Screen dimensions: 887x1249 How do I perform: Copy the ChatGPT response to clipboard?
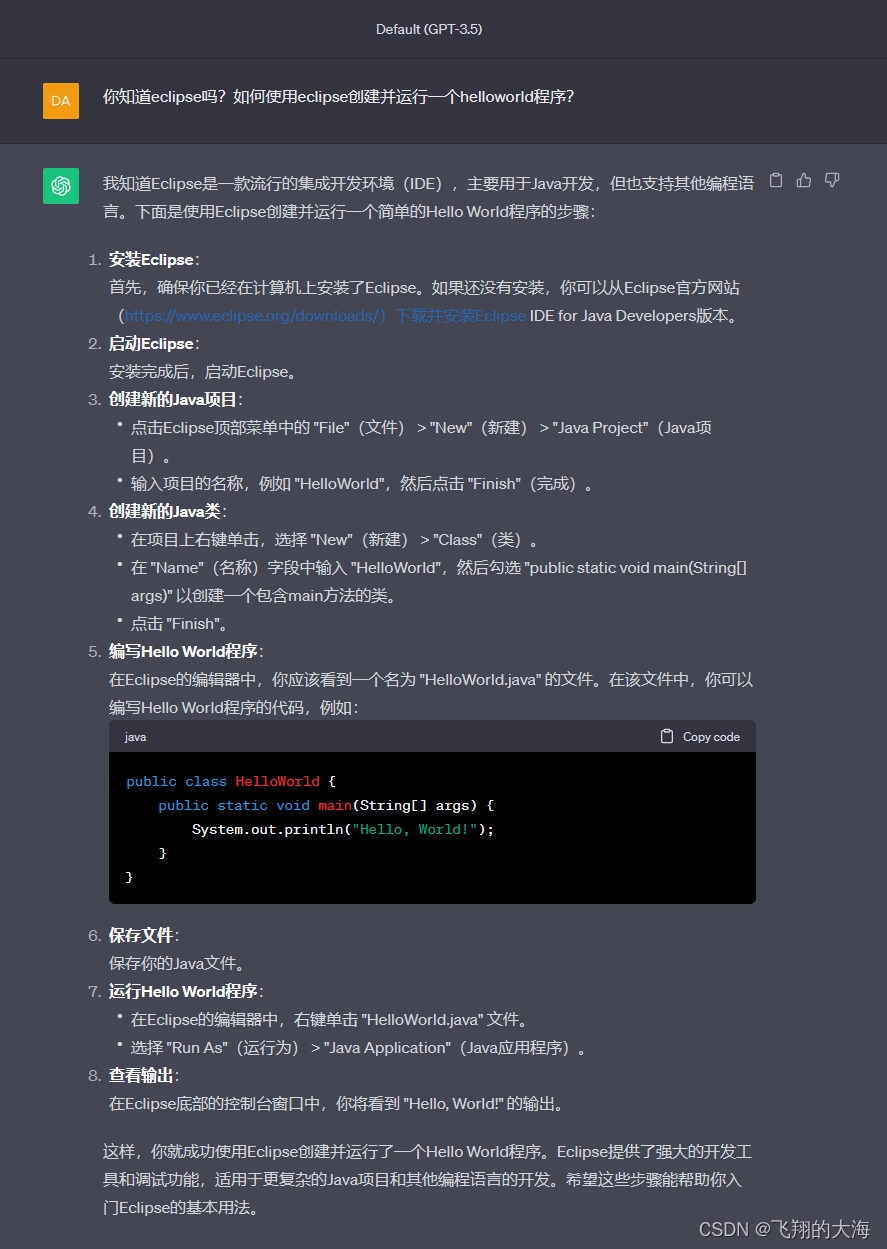click(775, 180)
